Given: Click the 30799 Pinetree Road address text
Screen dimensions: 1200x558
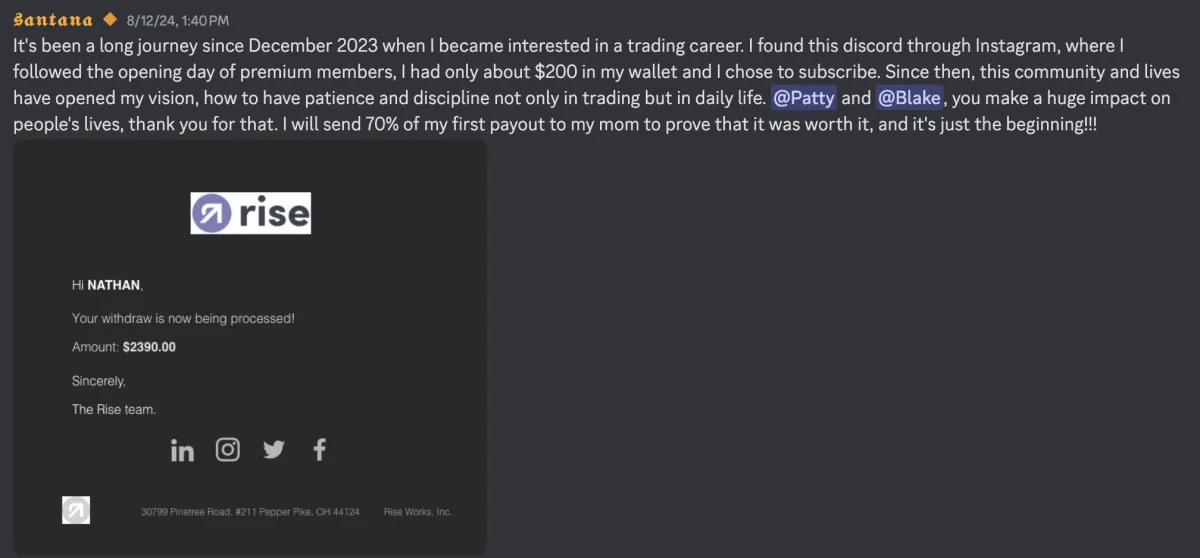Looking at the screenshot, I should point(250,512).
